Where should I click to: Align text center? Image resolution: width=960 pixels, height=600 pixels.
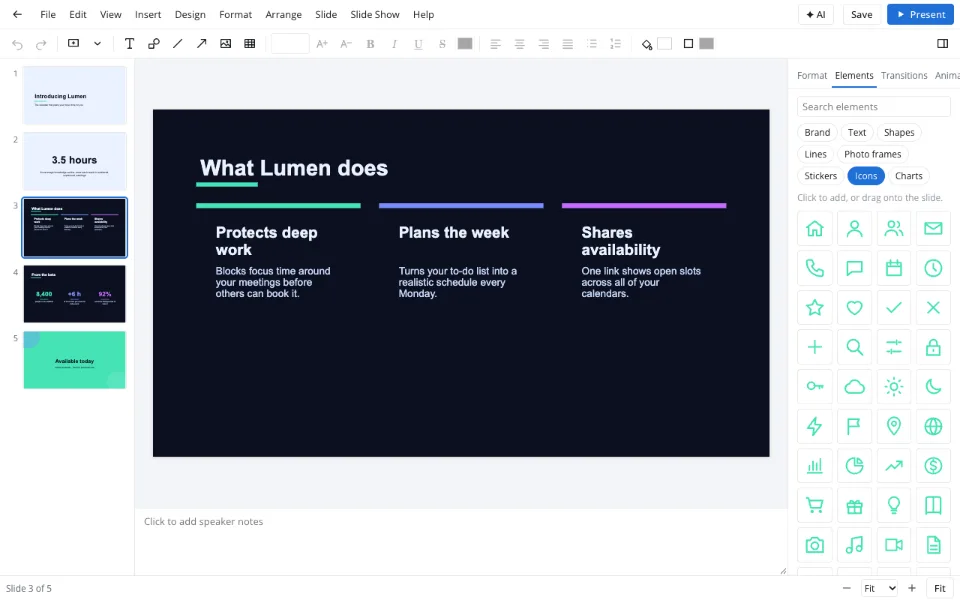[x=520, y=43]
